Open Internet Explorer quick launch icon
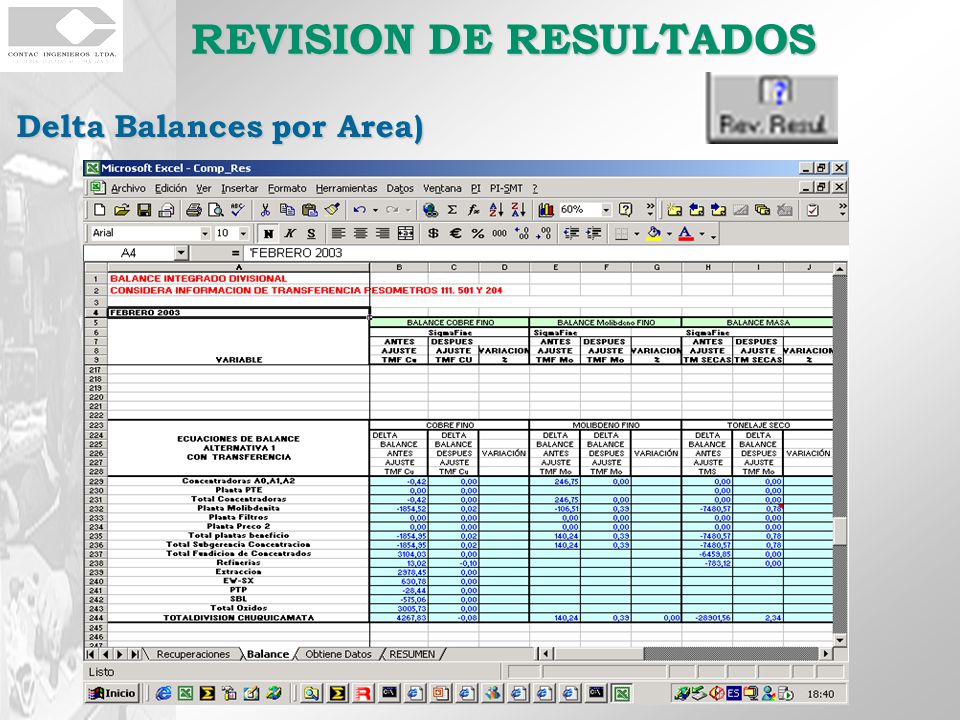 (x=163, y=694)
